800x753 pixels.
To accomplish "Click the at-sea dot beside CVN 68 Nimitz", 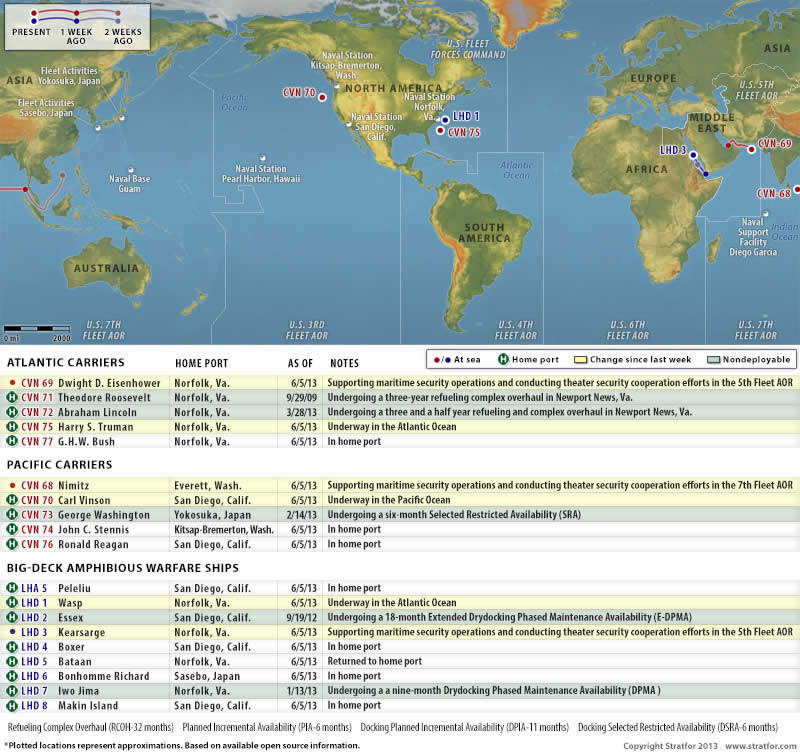I will tap(12, 485).
